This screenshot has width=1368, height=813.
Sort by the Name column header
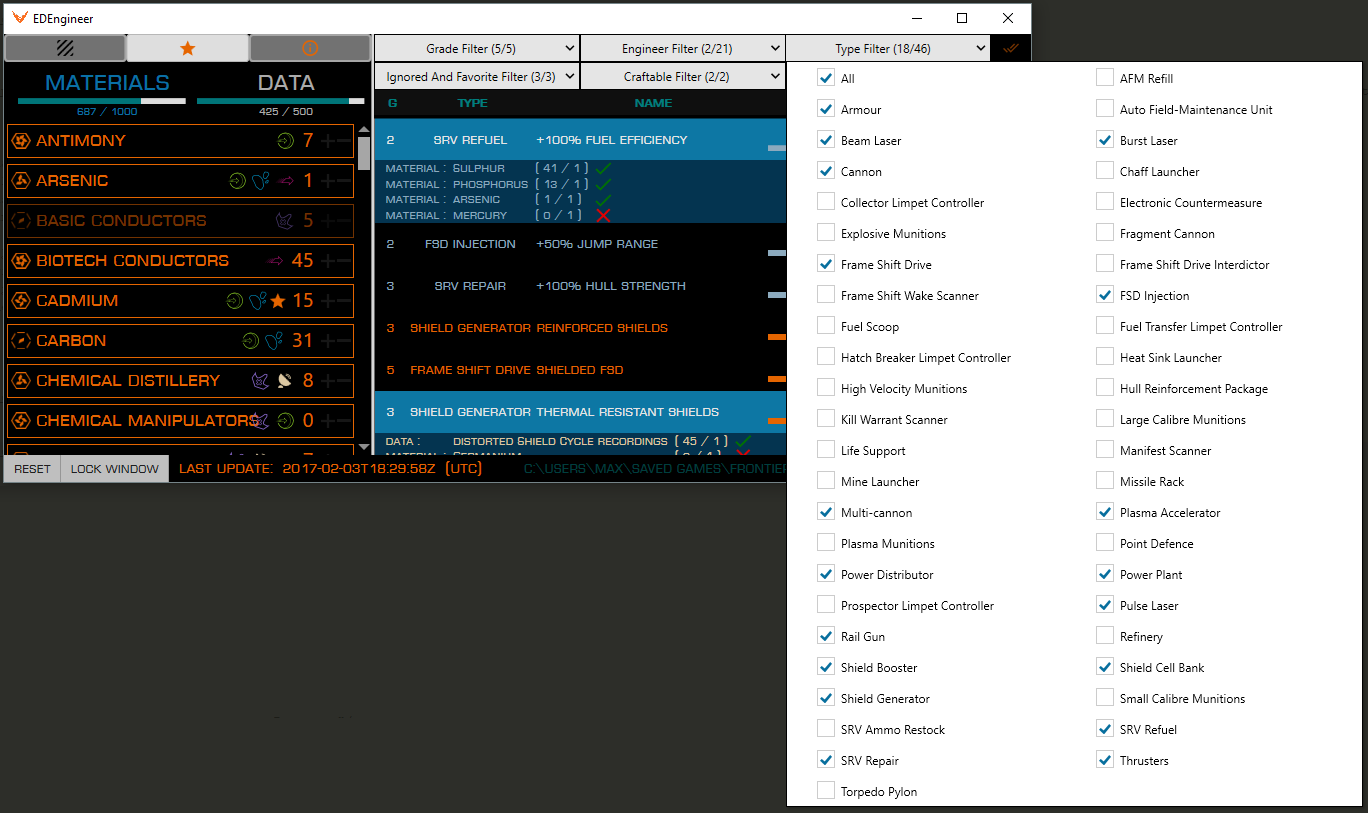tap(653, 103)
